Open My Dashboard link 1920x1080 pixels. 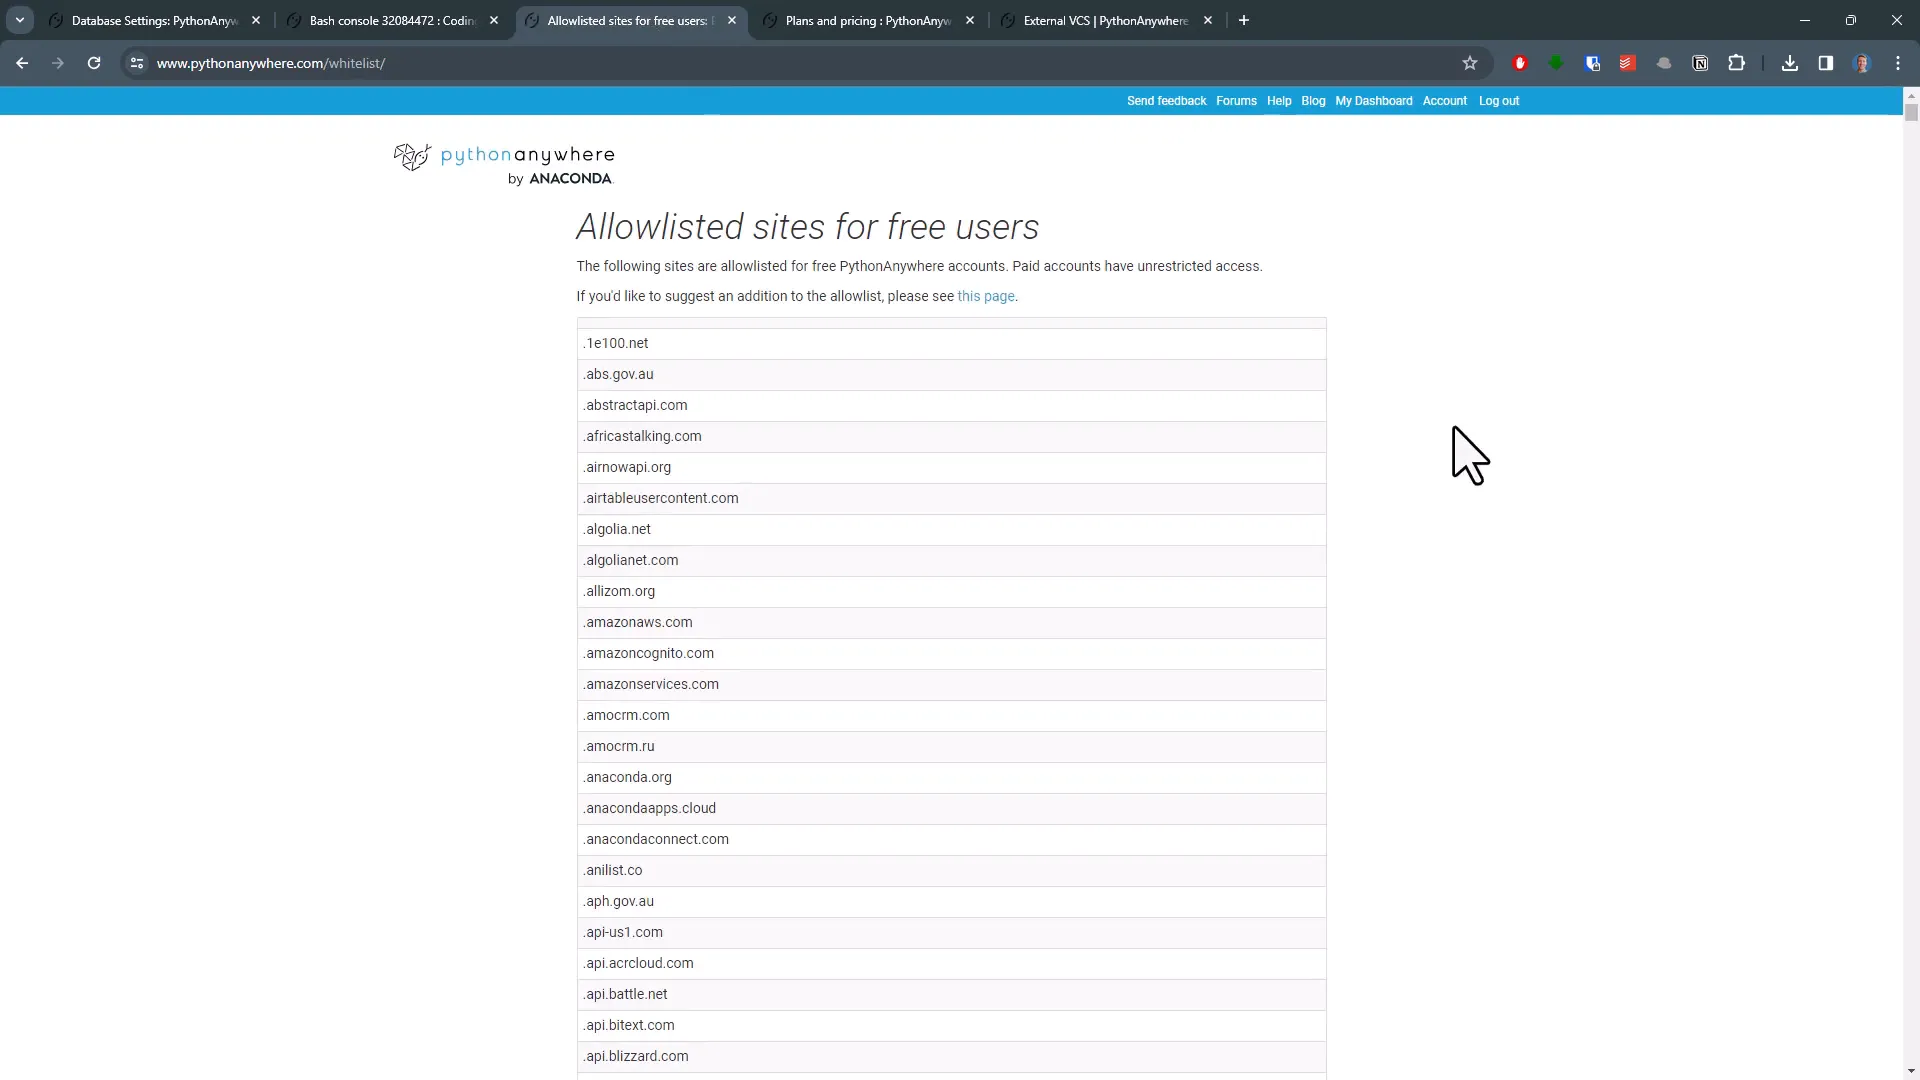click(1373, 100)
